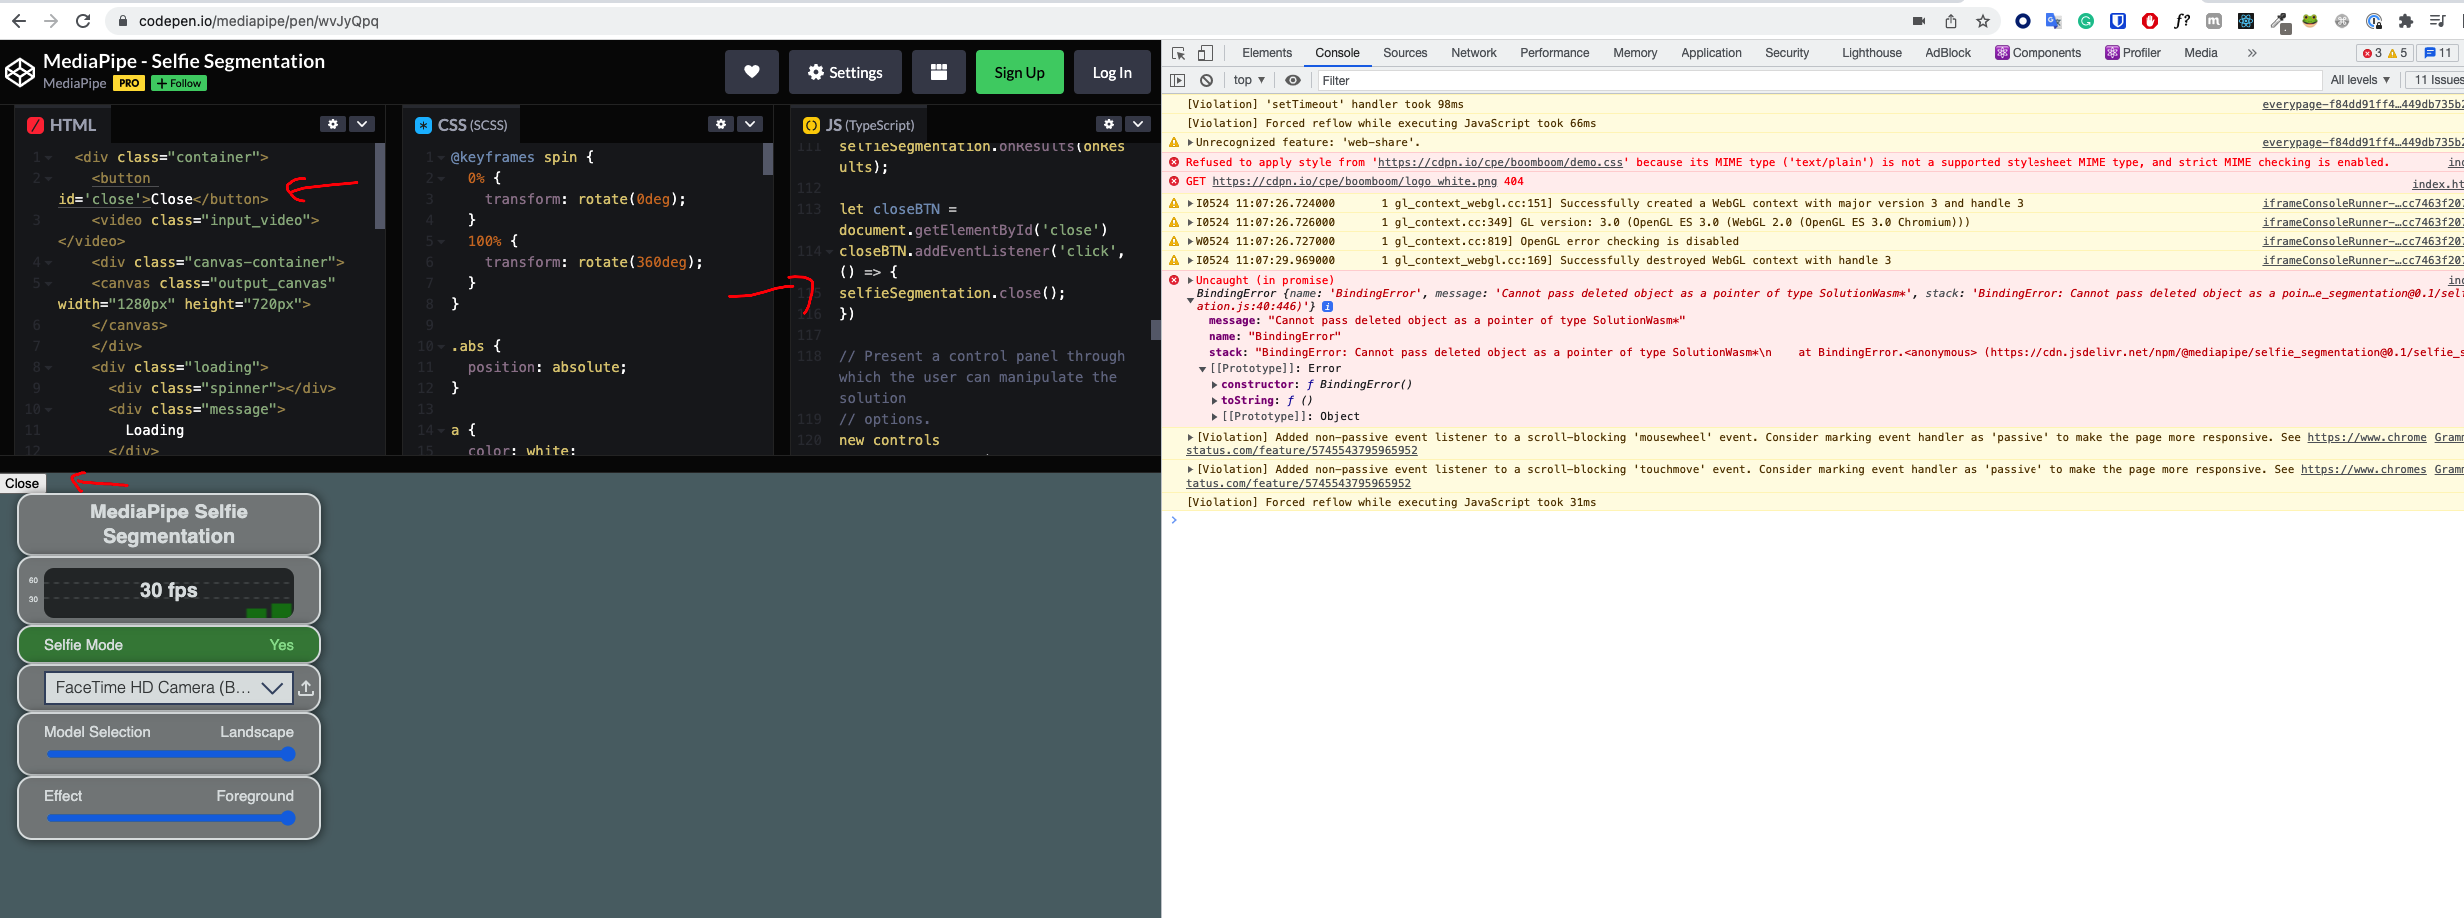
Task: Clear the console with the ban icon
Action: click(1206, 80)
